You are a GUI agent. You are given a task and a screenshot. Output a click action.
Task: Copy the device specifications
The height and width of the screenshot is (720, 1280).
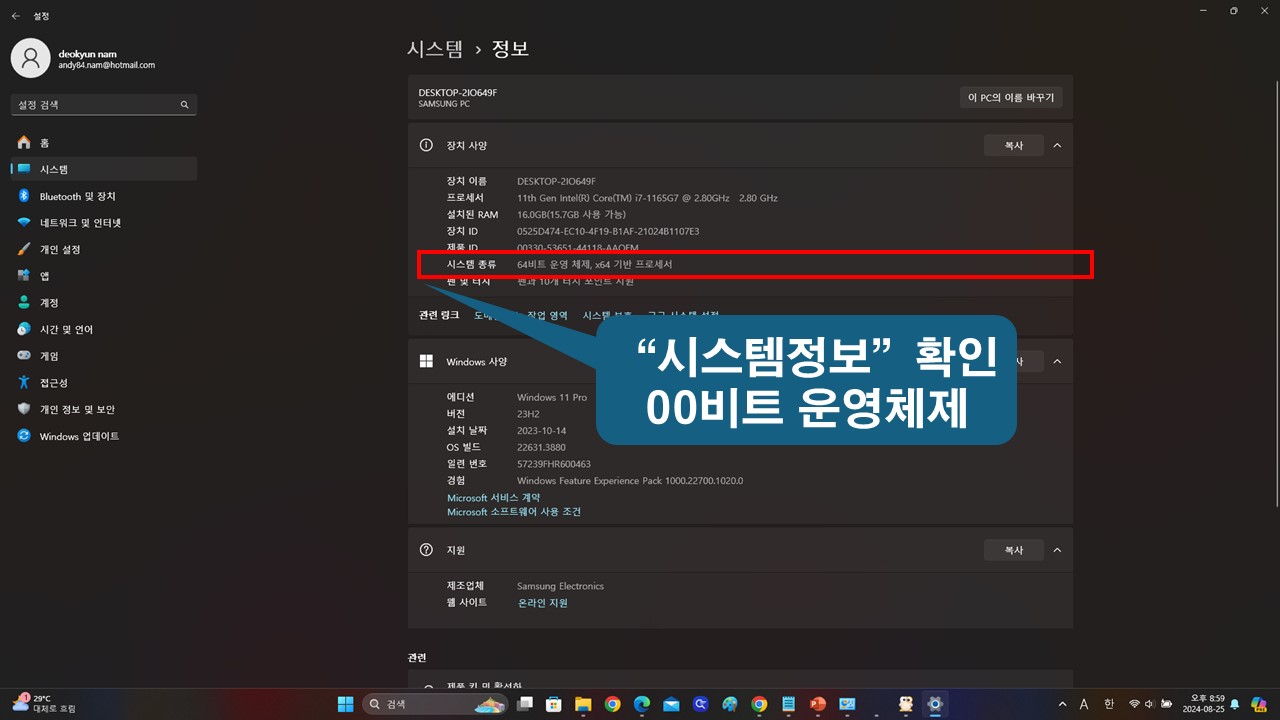click(1014, 146)
